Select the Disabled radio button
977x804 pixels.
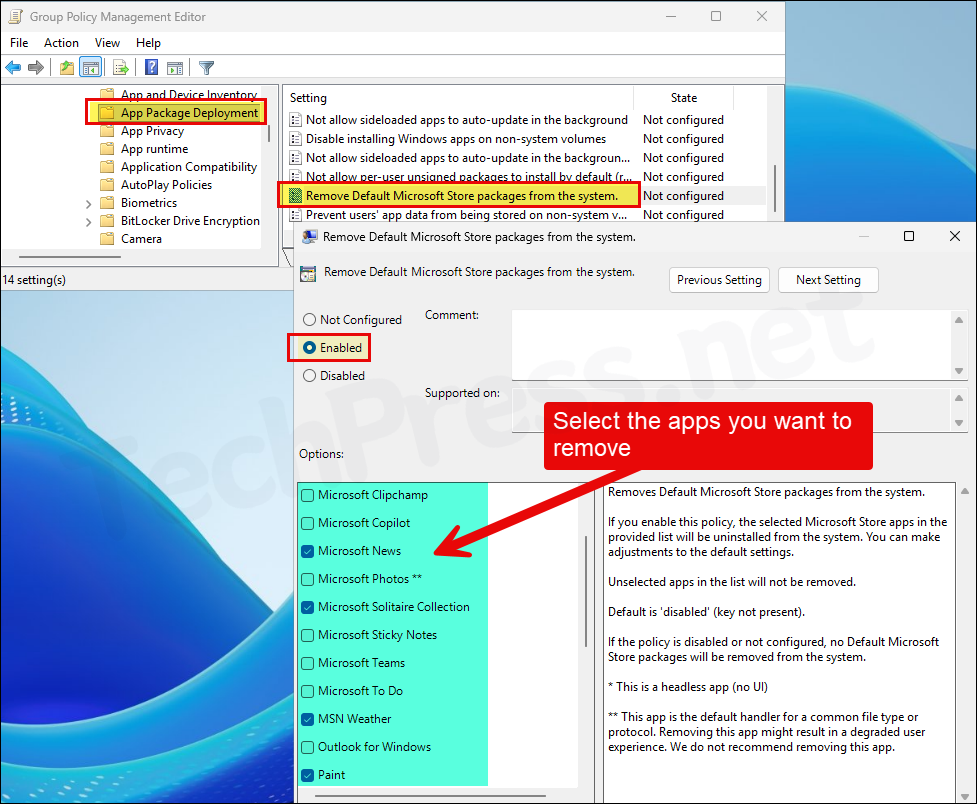pyautogui.click(x=309, y=375)
